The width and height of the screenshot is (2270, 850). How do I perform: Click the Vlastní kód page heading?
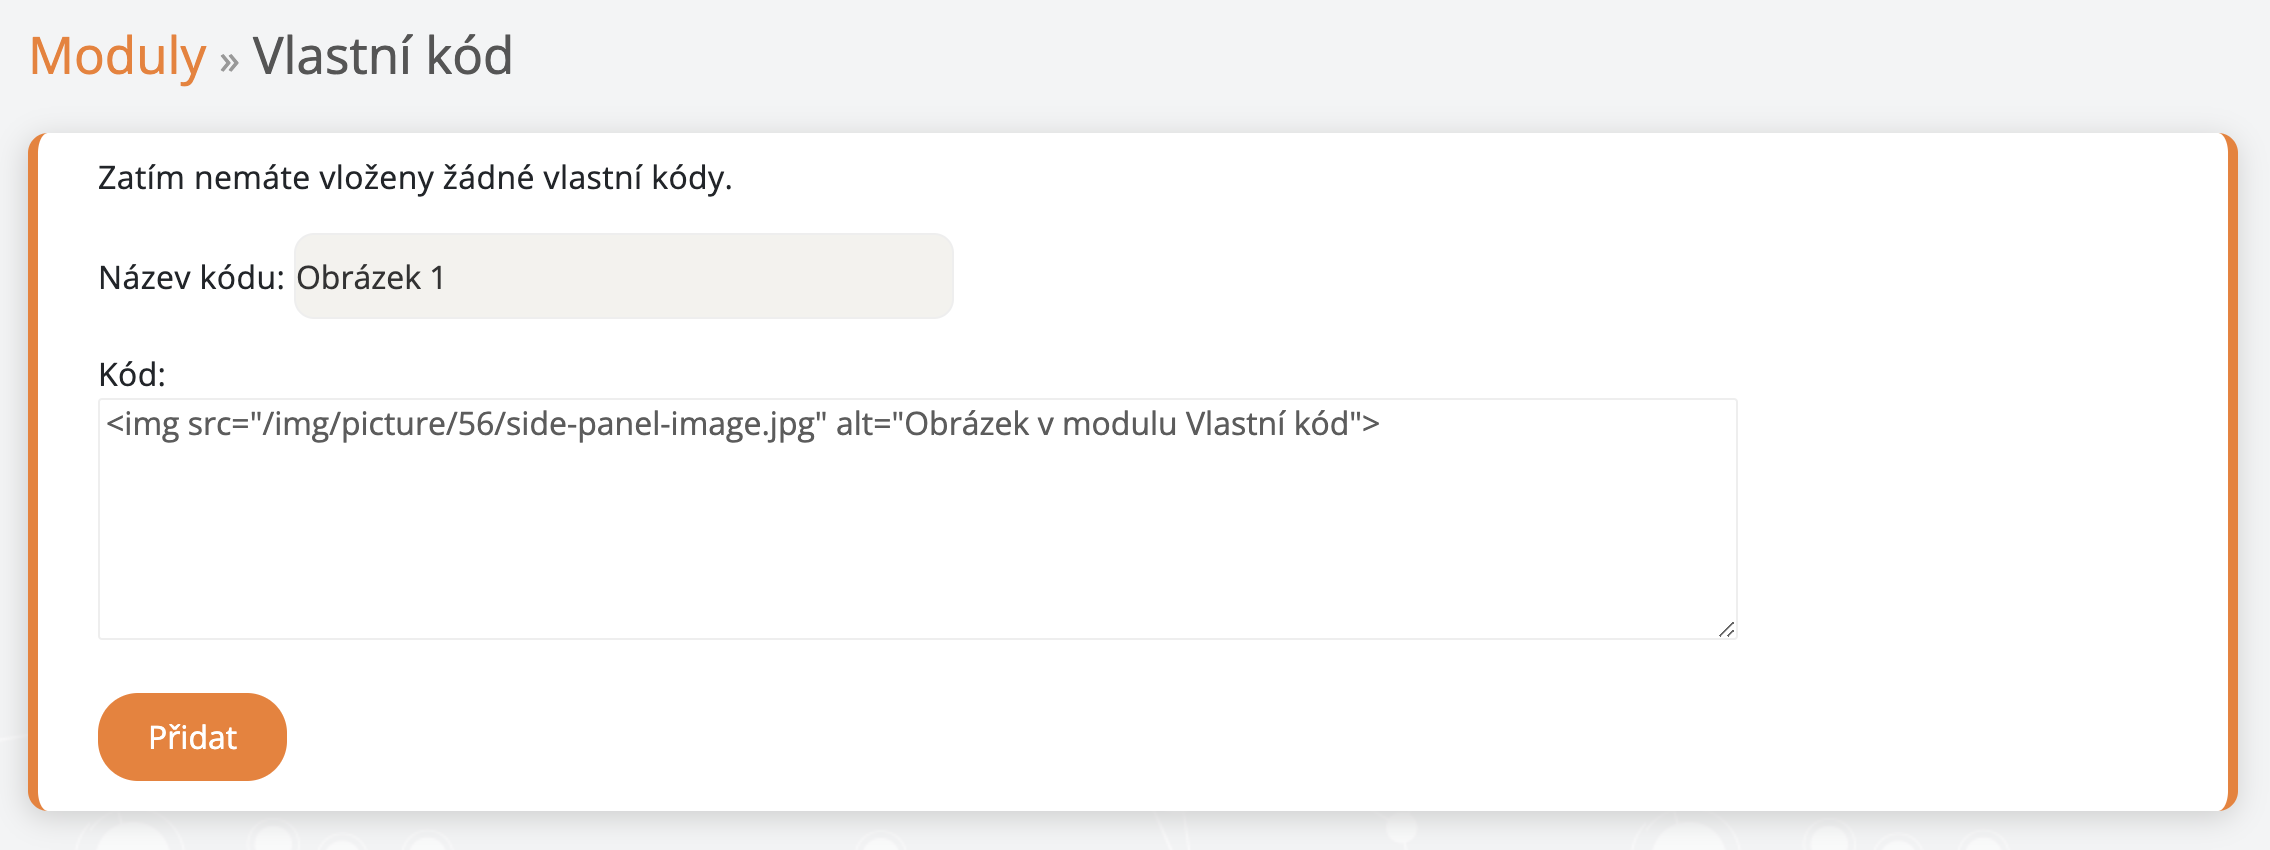pyautogui.click(x=382, y=56)
